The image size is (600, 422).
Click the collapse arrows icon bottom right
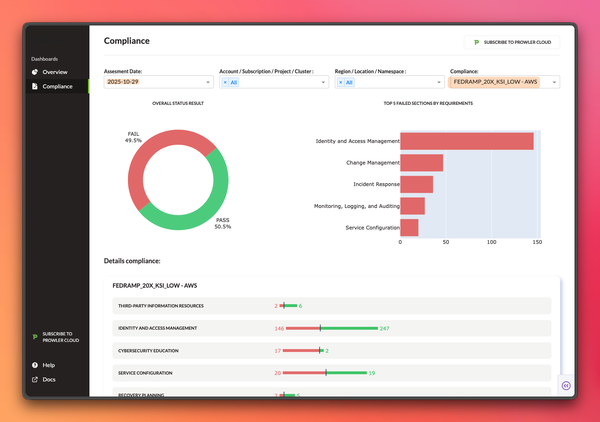(565, 385)
